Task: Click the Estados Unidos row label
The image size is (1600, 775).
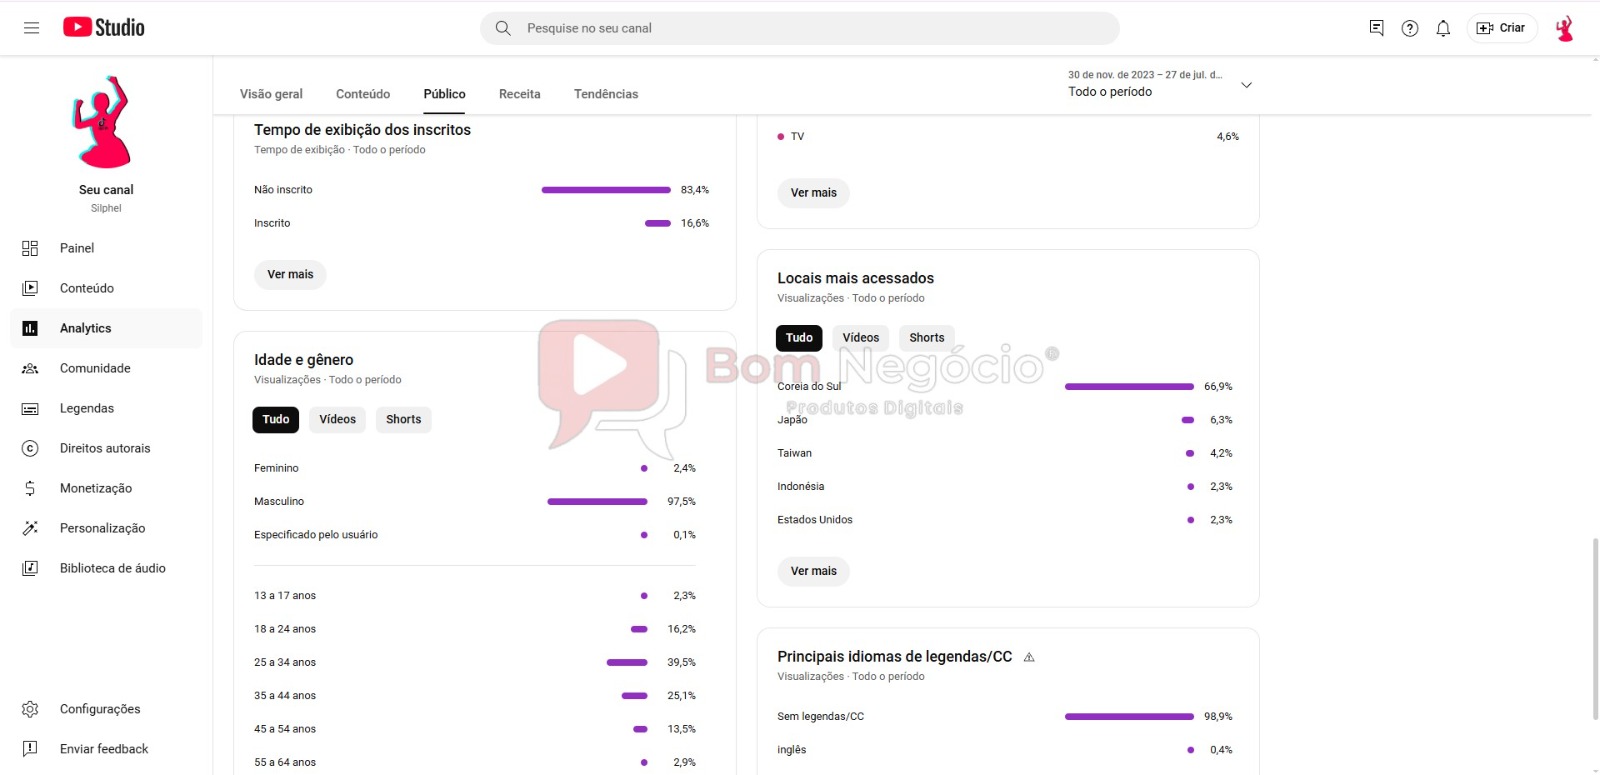Action: coord(815,520)
